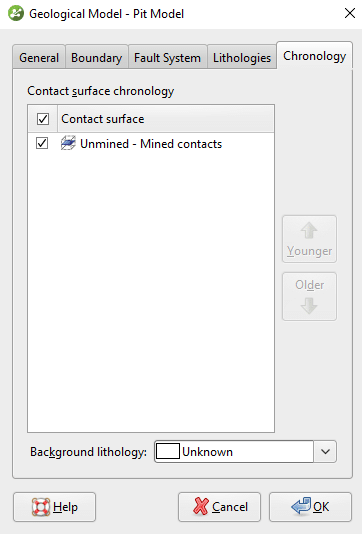Click the Contact surface column header
This screenshot has height=534, width=362.
166,119
